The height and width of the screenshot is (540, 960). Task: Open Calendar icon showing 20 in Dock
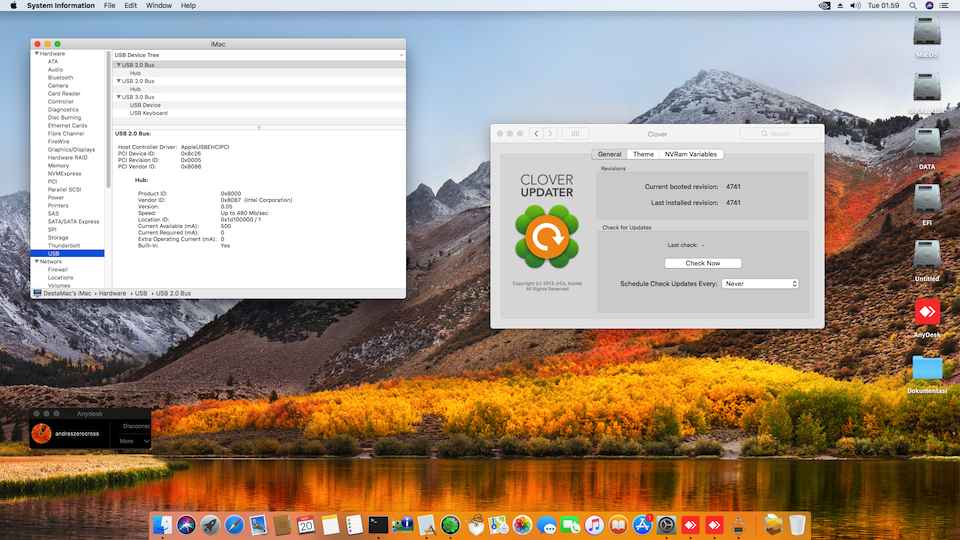click(x=306, y=525)
